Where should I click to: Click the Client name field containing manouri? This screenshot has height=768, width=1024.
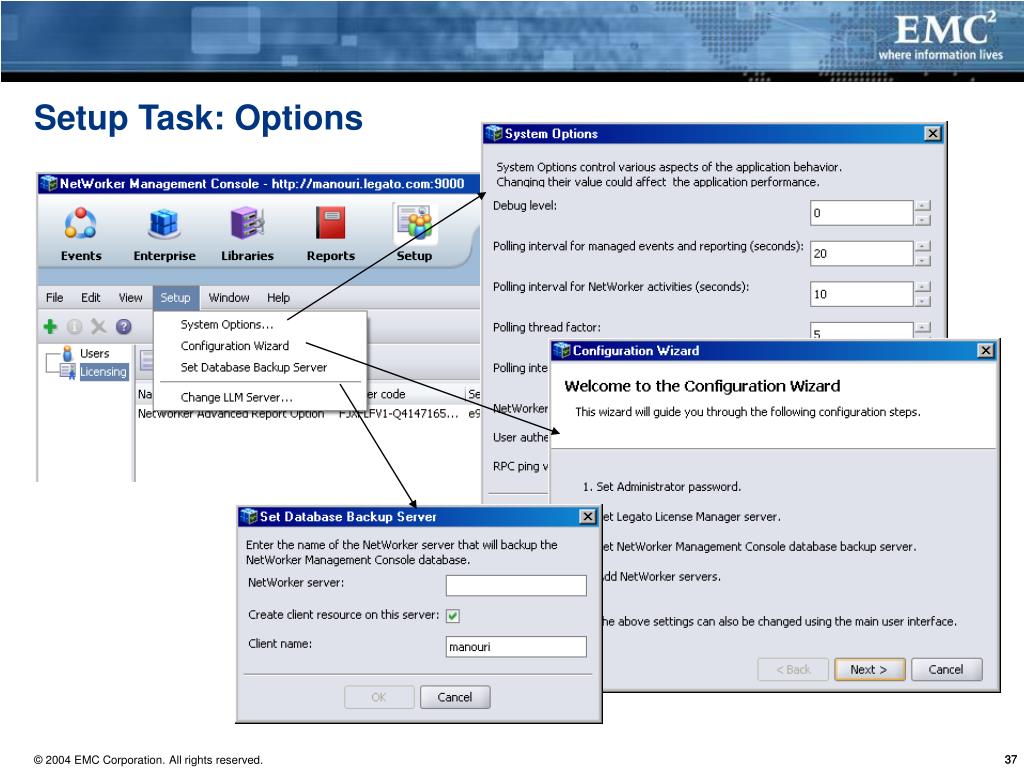[x=516, y=647]
